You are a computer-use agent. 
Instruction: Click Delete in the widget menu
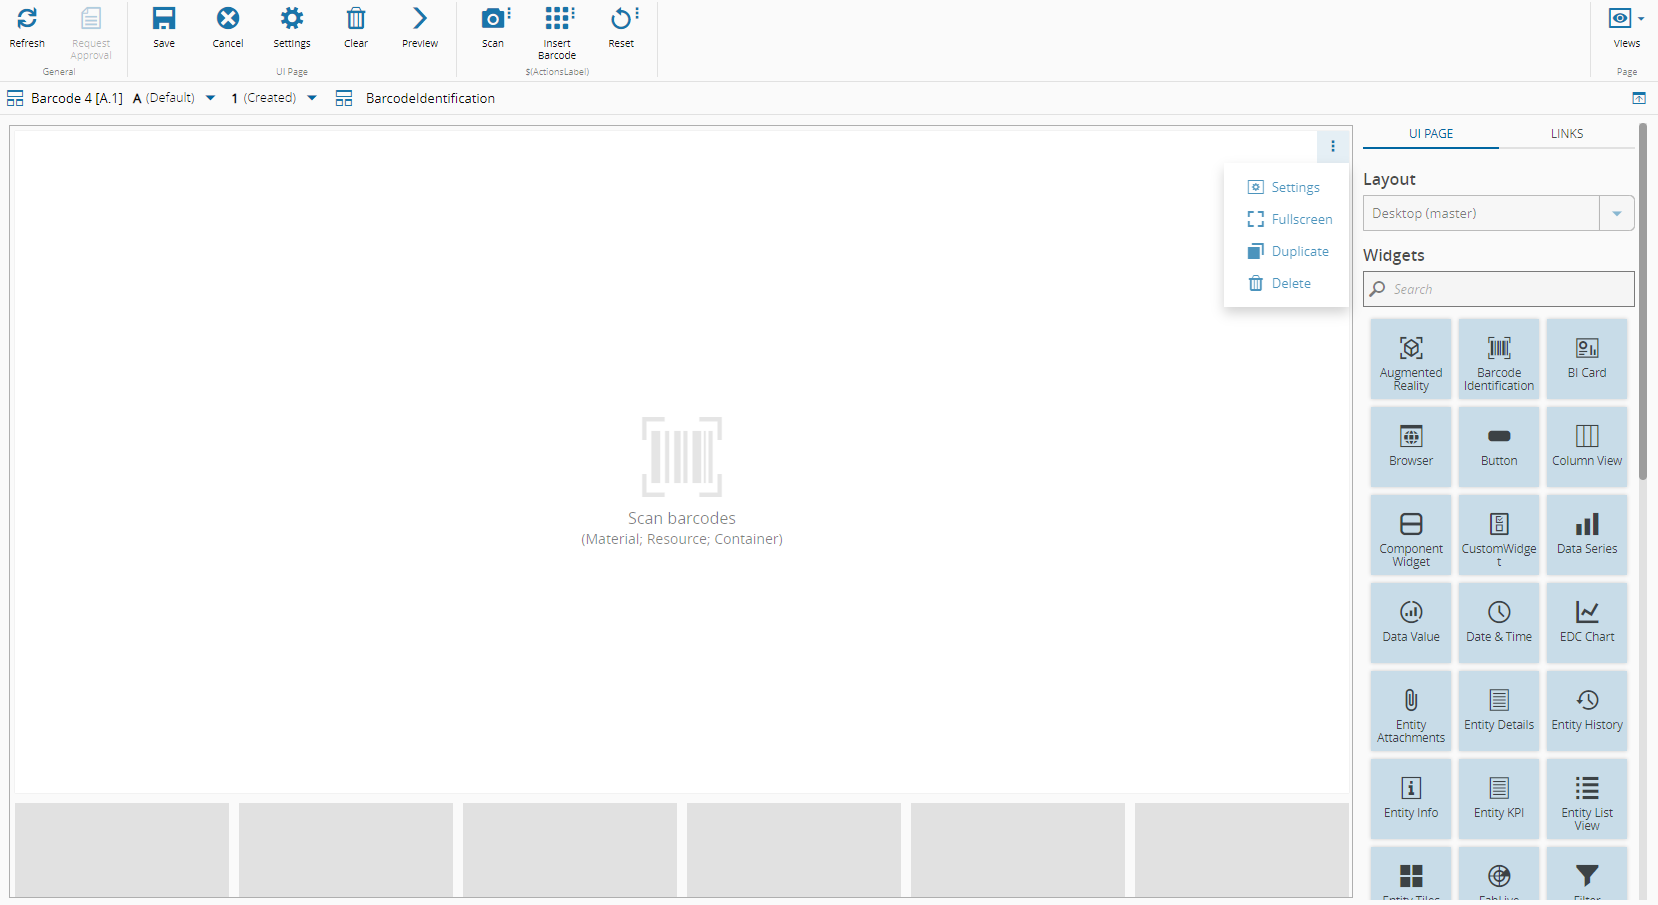coord(1290,284)
